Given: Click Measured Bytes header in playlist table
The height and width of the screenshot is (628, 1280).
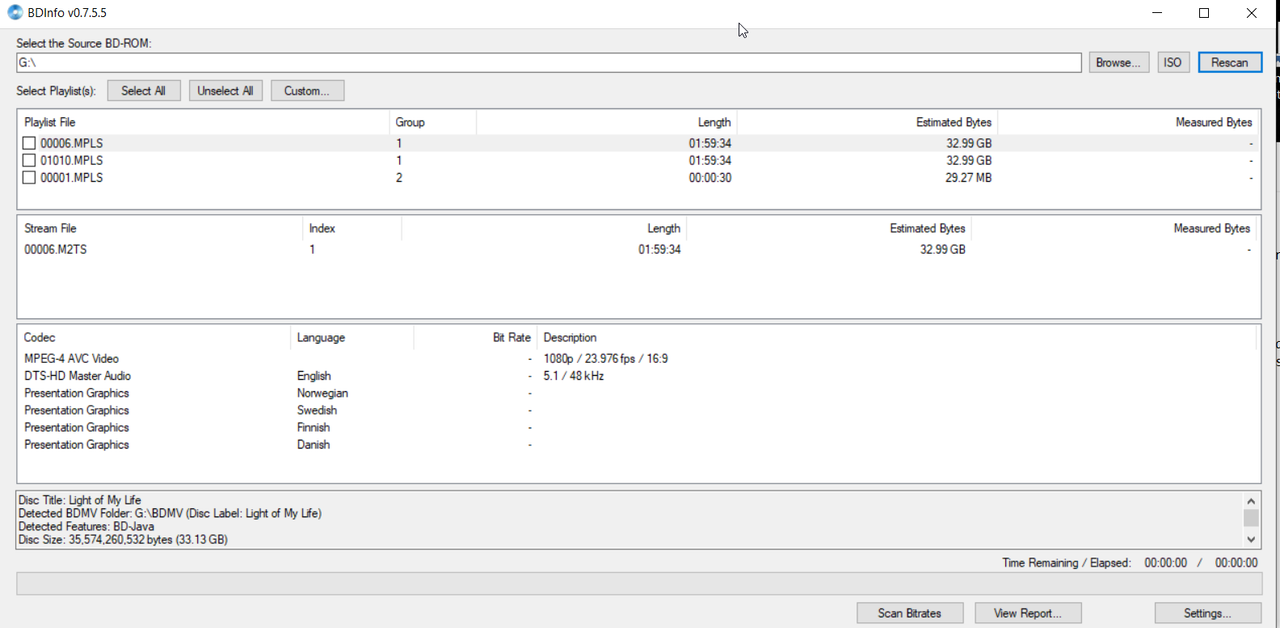Looking at the screenshot, I should click(1214, 122).
